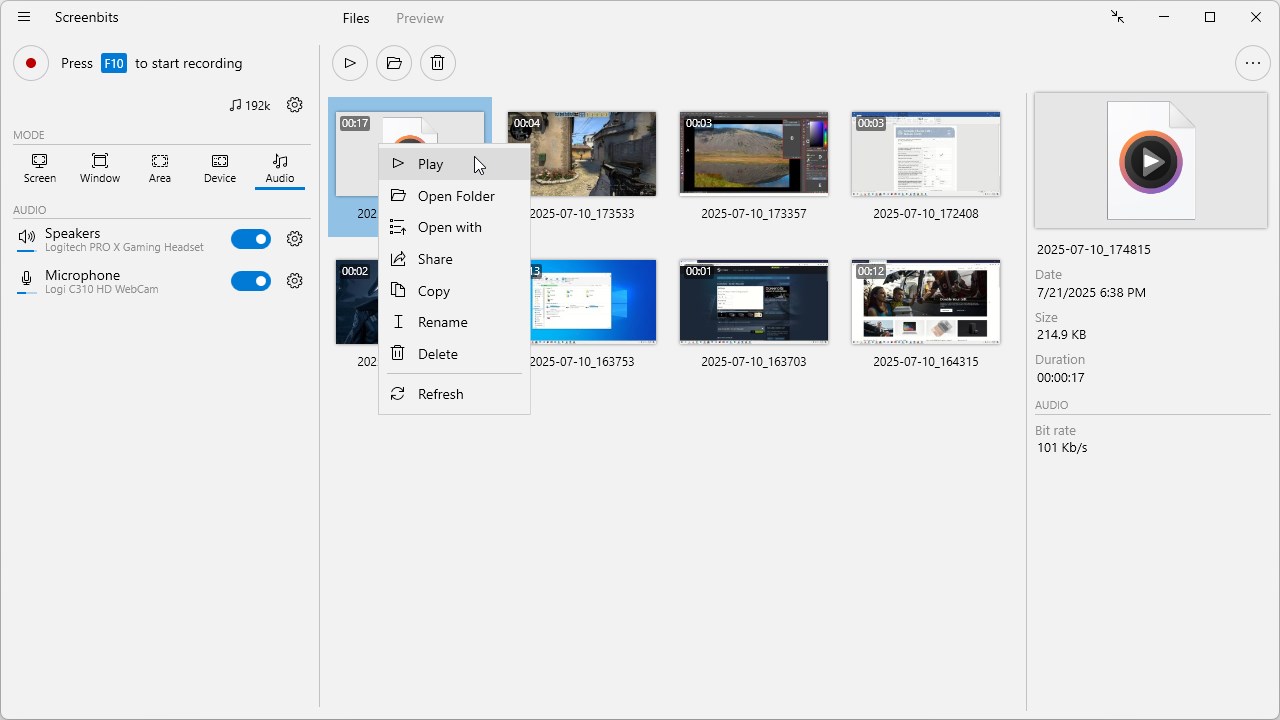Select the Area recording mode

159,167
